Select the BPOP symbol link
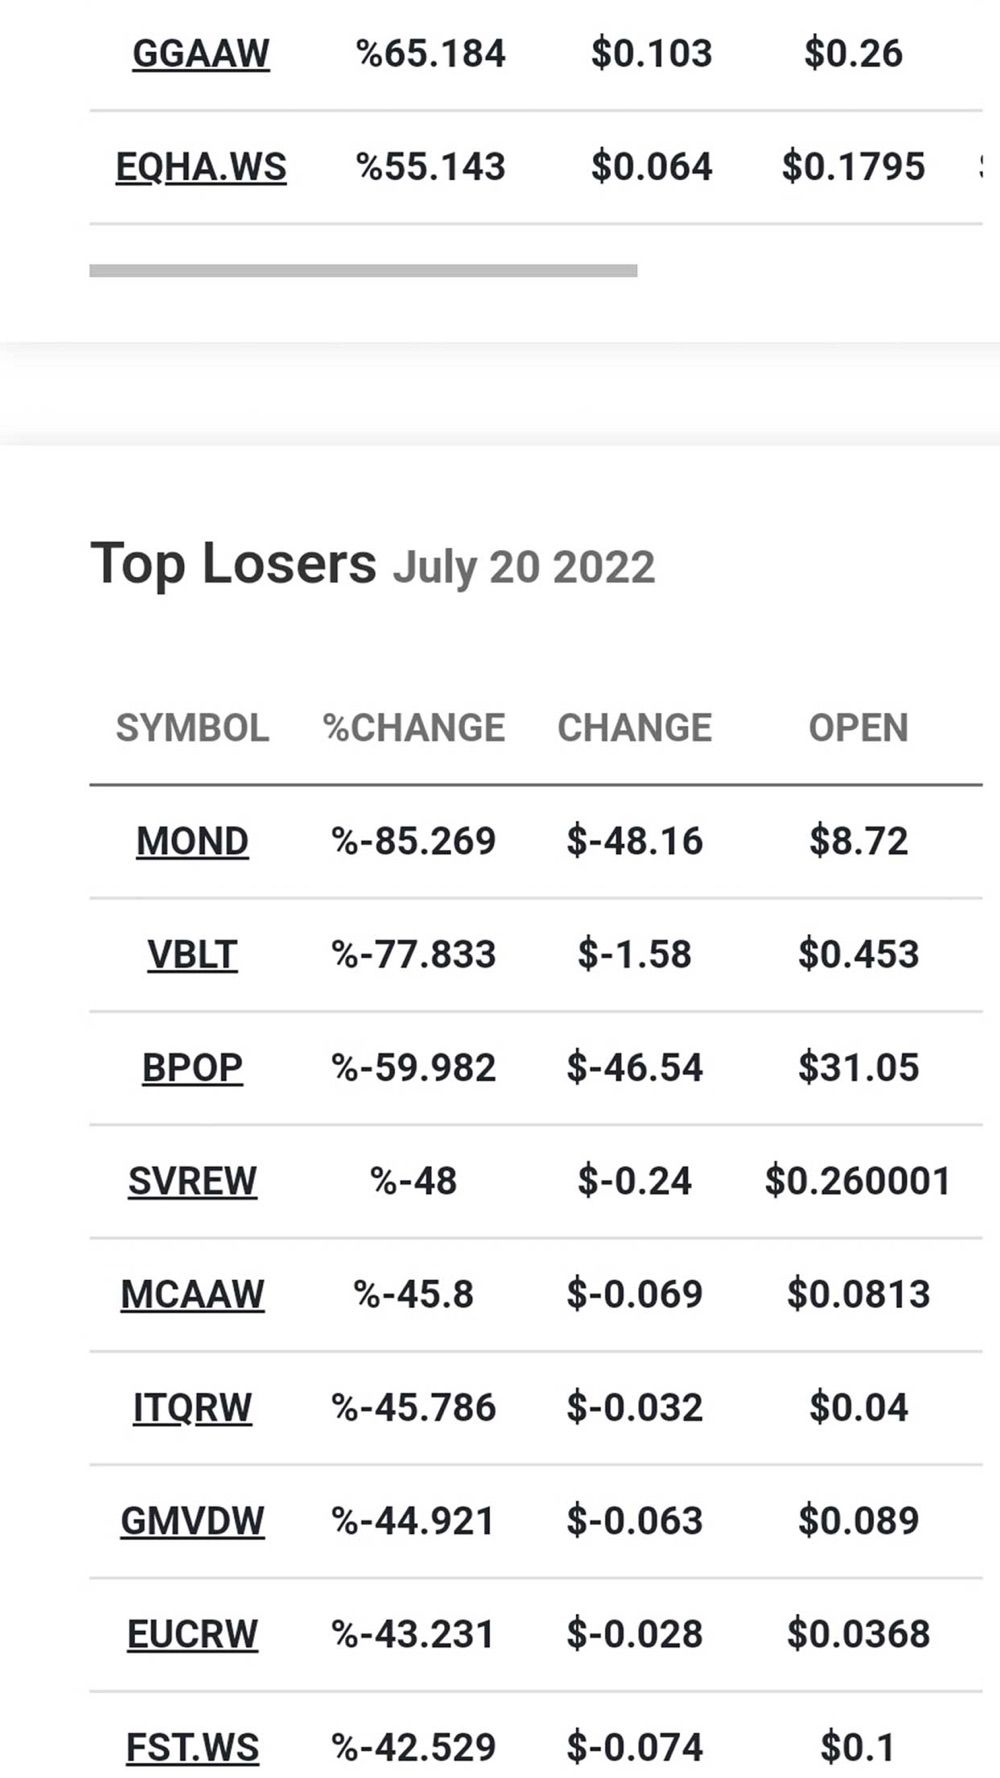 point(192,1068)
